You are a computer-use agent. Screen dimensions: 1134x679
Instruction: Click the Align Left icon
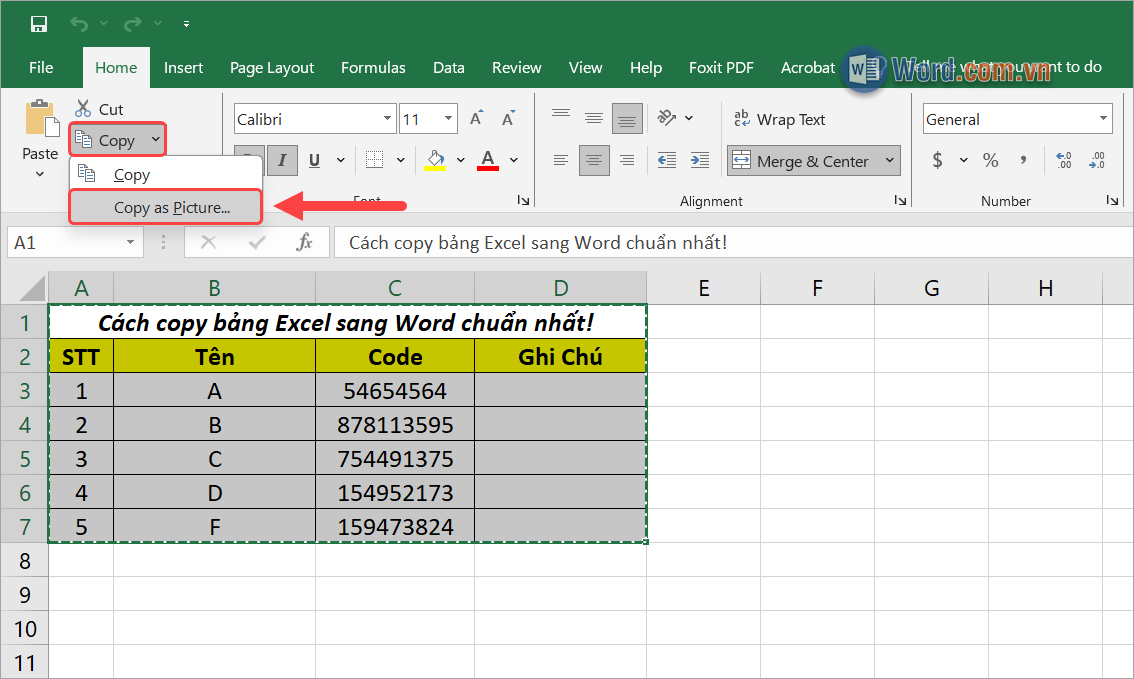561,160
